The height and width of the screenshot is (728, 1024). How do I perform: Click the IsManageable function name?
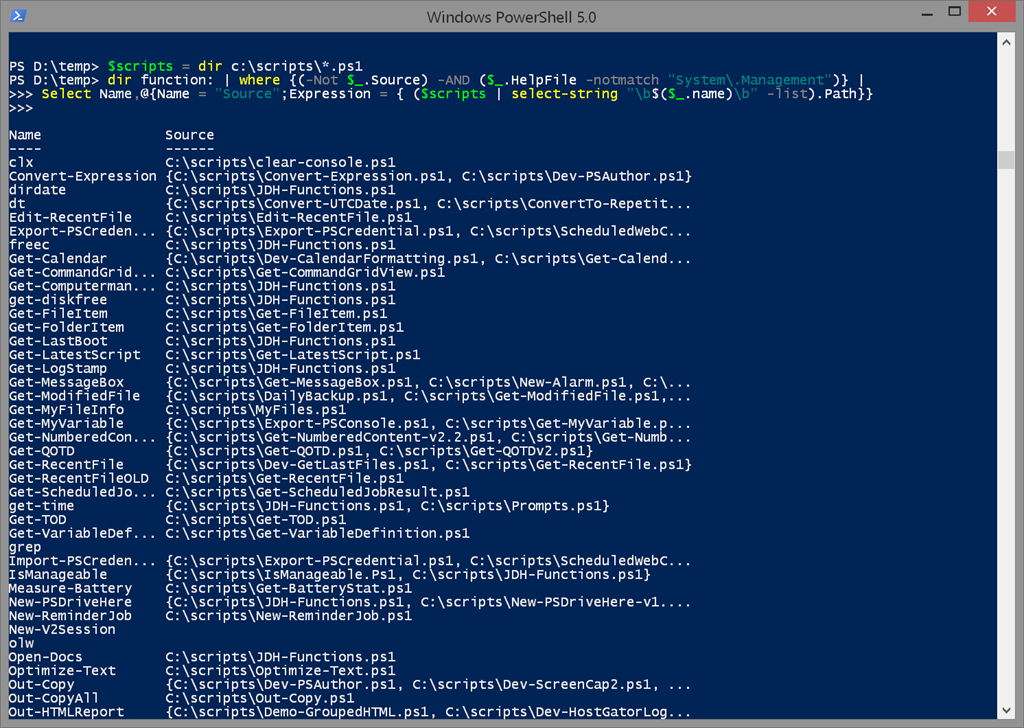(x=58, y=575)
